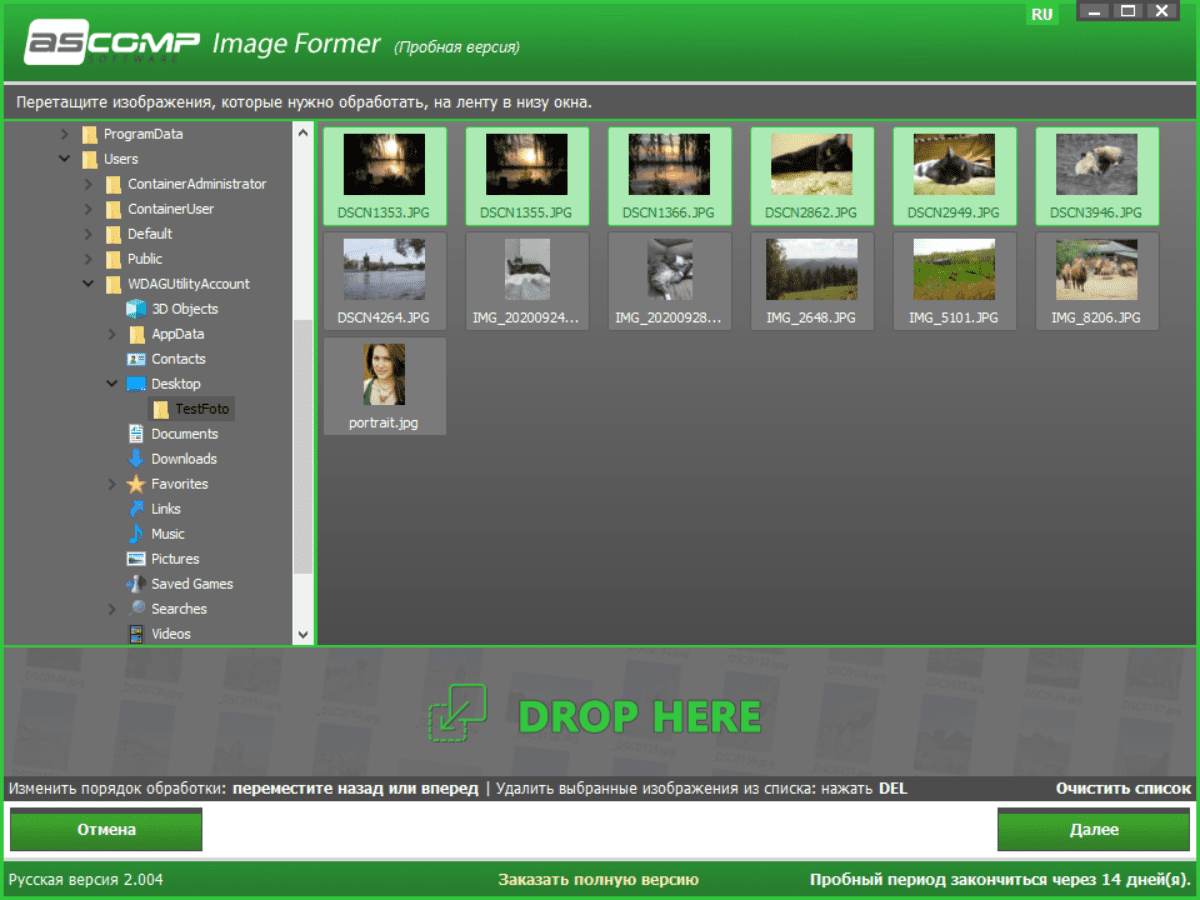Click the Русская версия 2.004 text
Image resolution: width=1200 pixels, height=900 pixels.
pyautogui.click(x=86, y=880)
